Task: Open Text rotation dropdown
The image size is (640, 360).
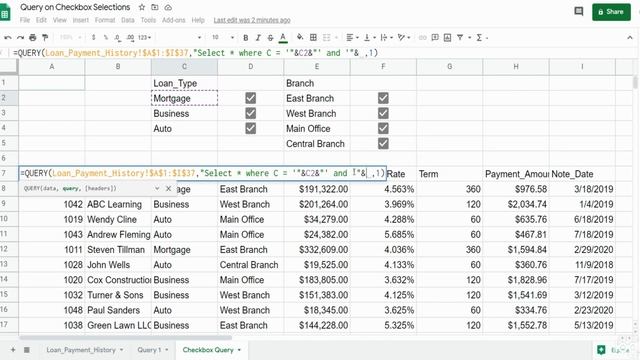Action: [404, 38]
